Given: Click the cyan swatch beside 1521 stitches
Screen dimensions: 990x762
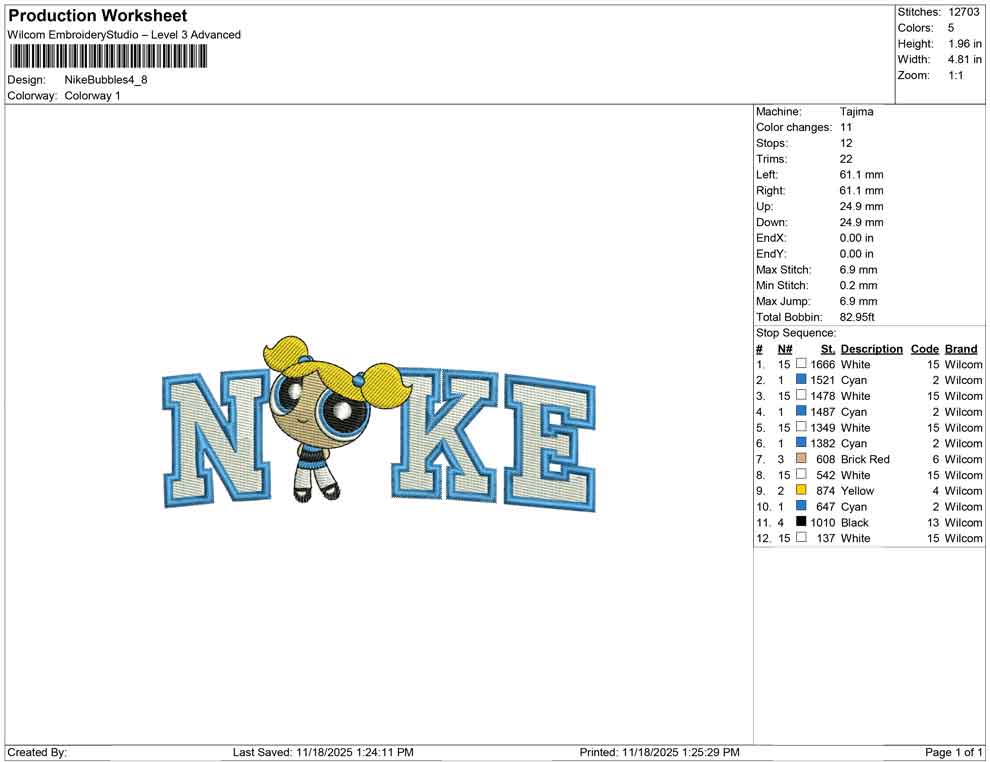Looking at the screenshot, I should click(801, 379).
